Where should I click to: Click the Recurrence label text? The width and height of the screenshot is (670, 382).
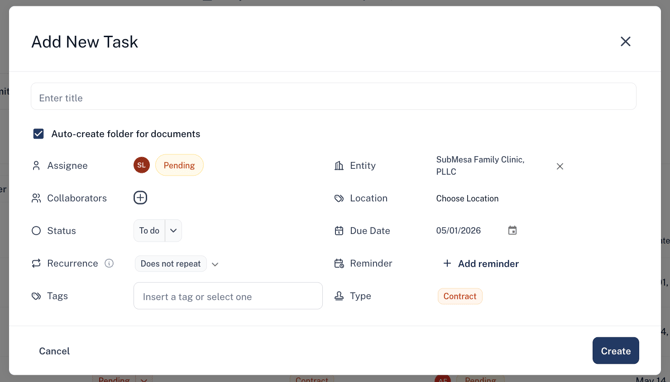click(73, 263)
